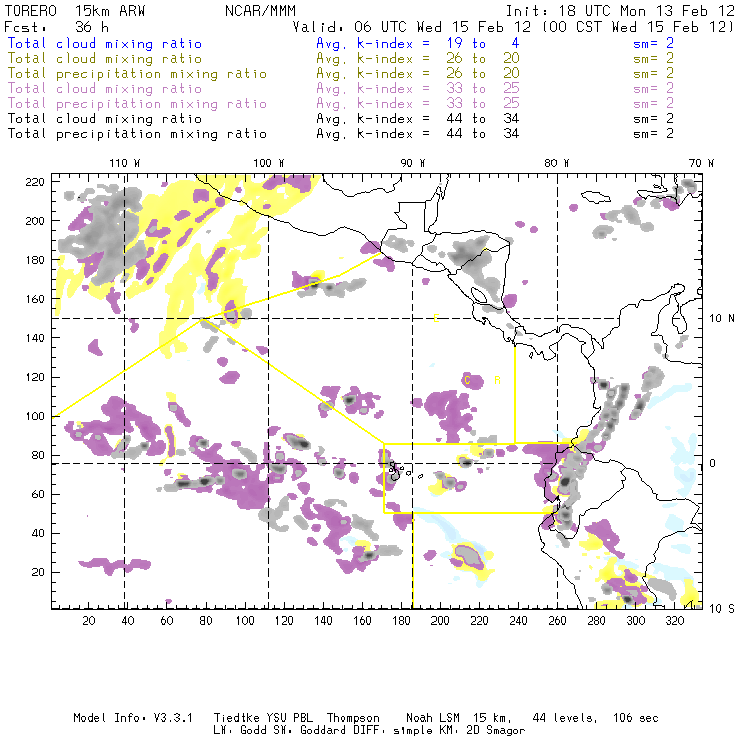Click the x-axis '320' tick label

coord(674,621)
